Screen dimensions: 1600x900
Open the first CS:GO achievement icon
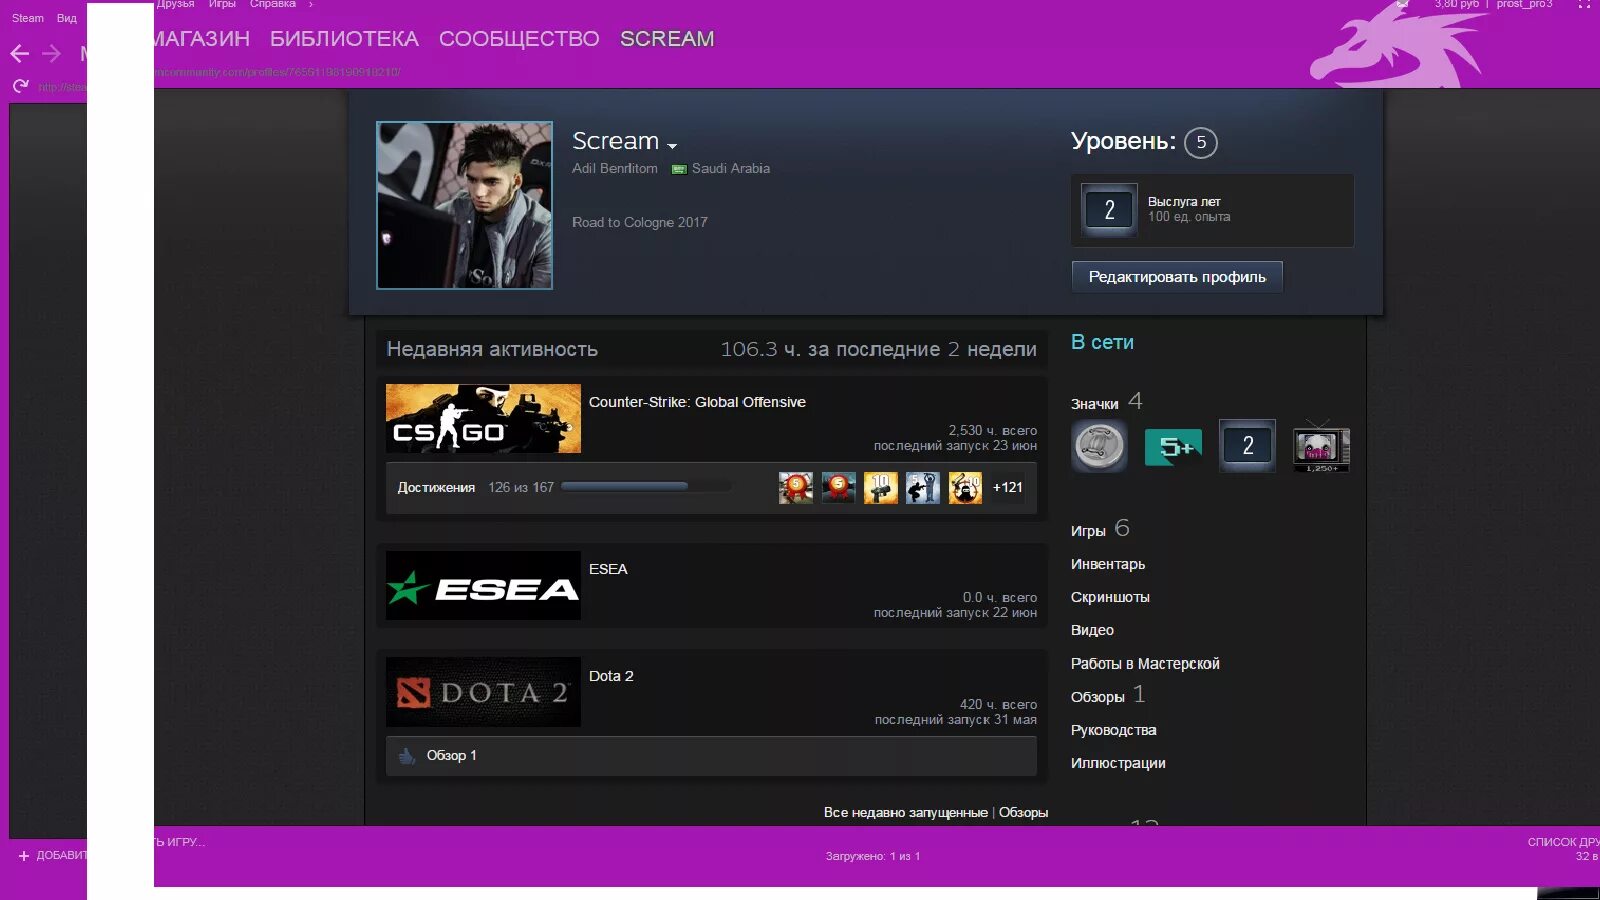click(796, 487)
